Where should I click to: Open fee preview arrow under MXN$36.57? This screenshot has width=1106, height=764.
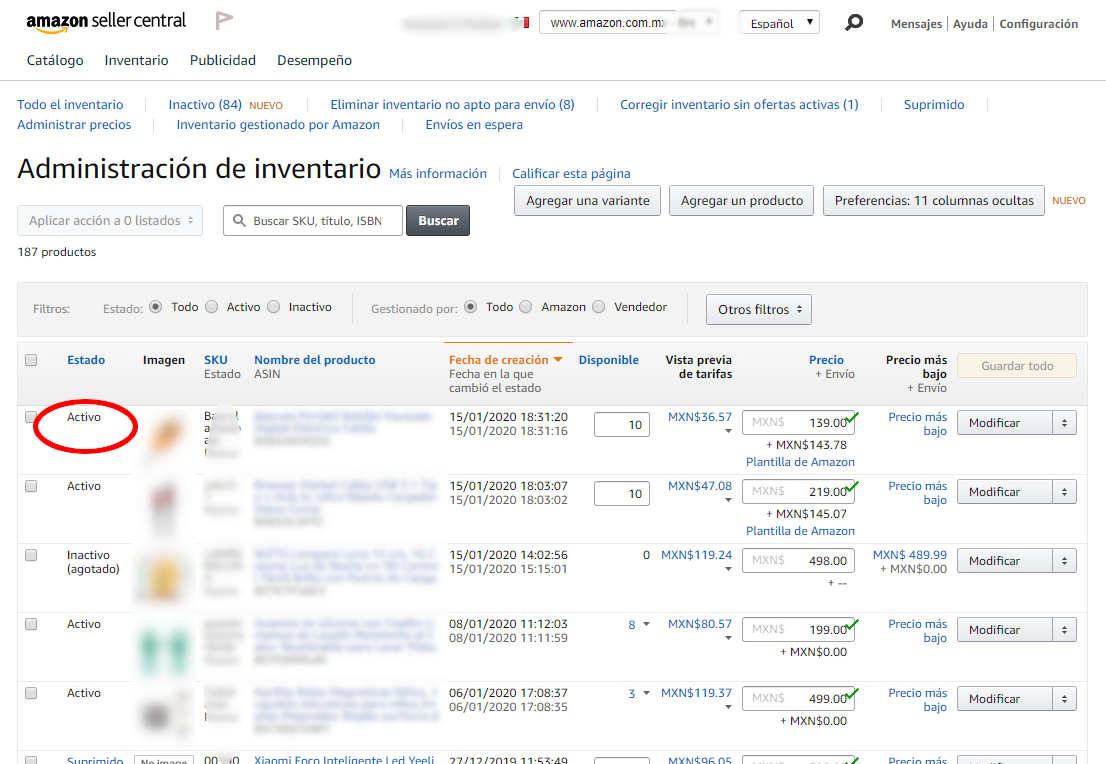(728, 432)
